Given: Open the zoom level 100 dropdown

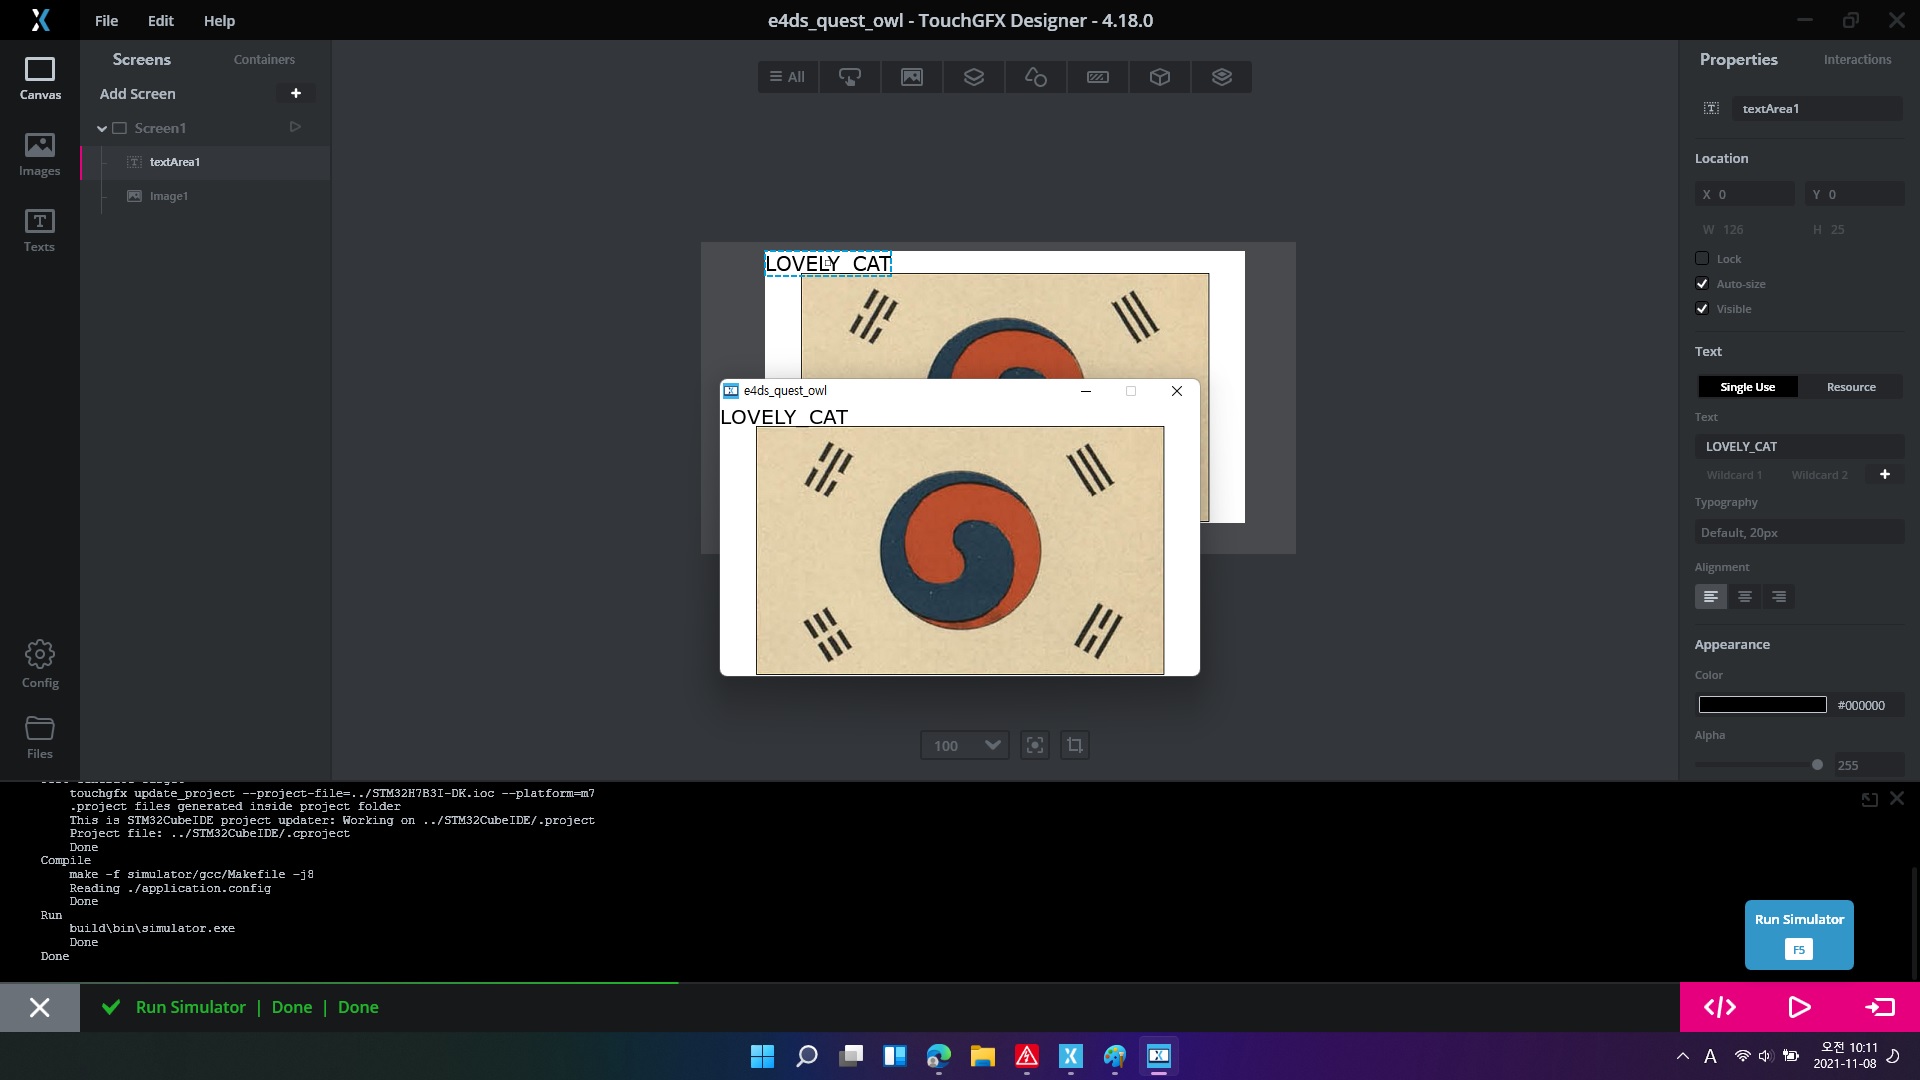Looking at the screenshot, I should [964, 745].
